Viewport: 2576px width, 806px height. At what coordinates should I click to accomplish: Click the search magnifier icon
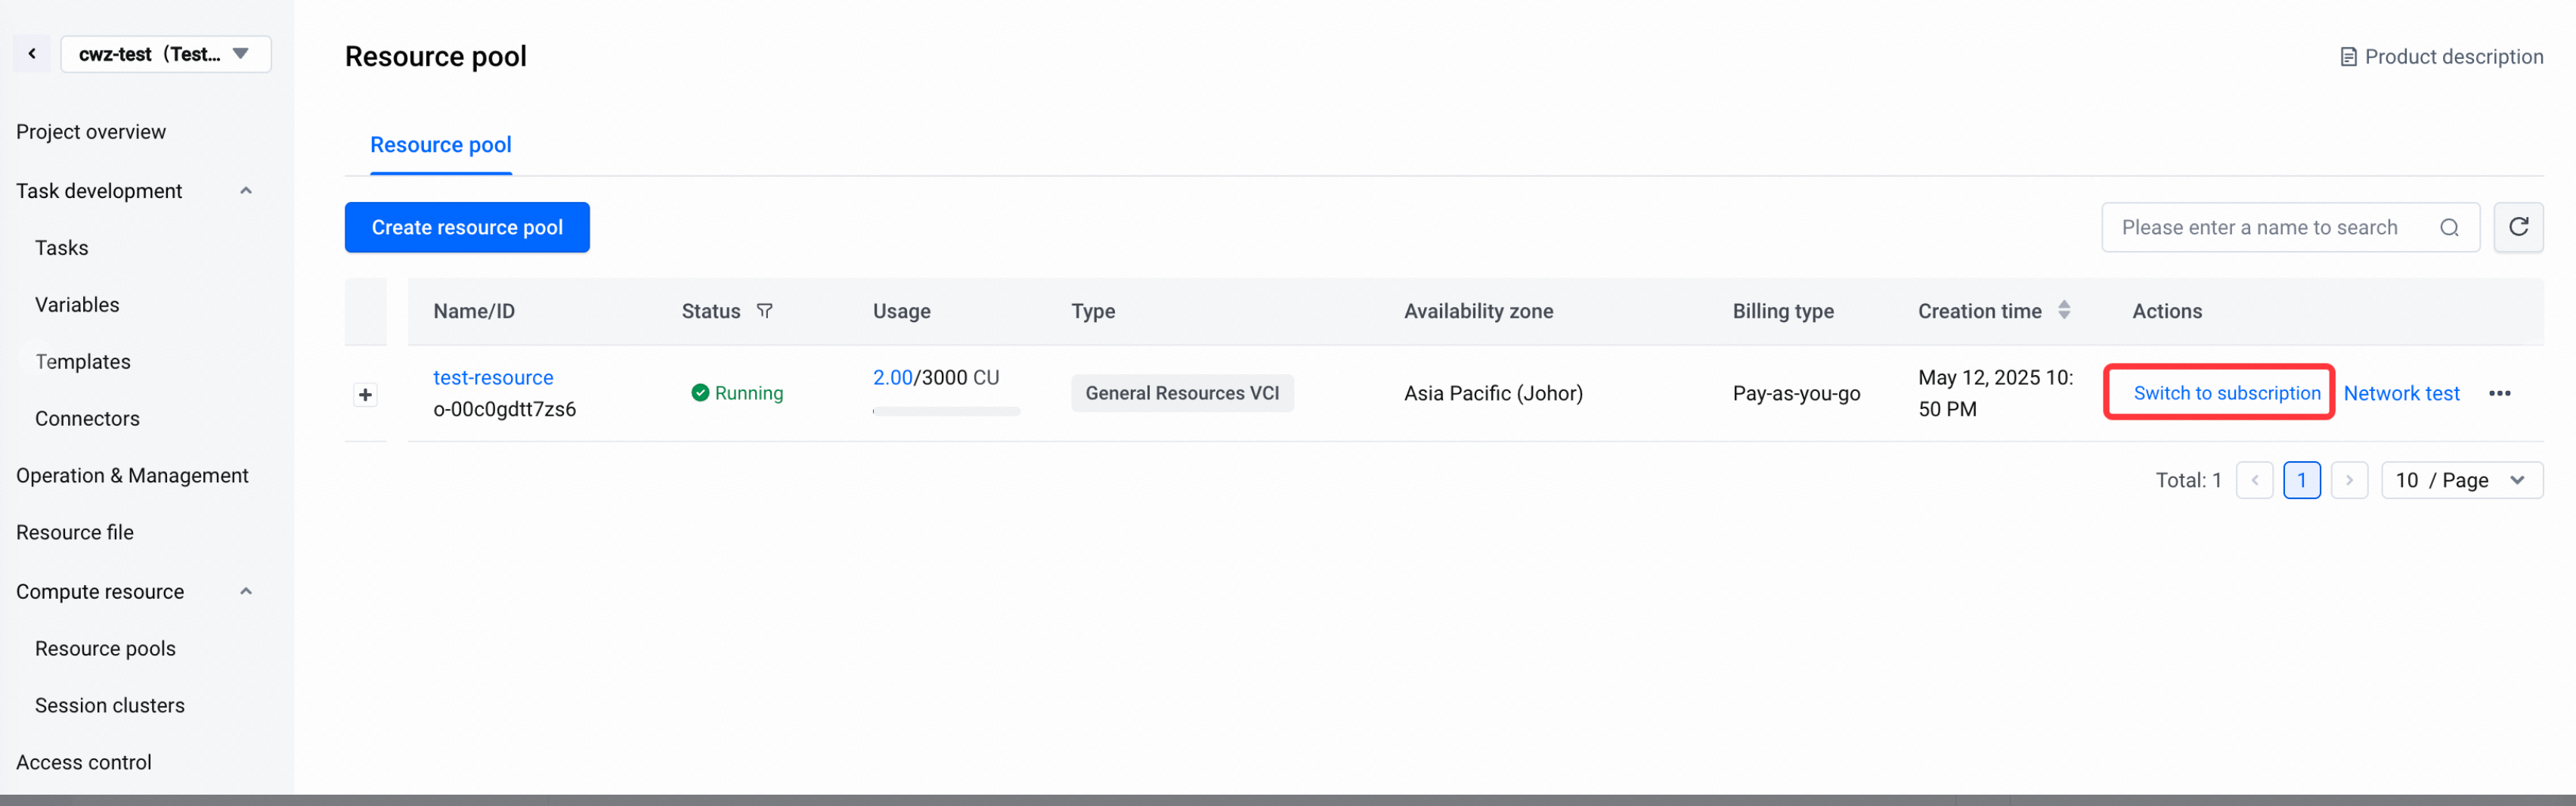(x=2449, y=227)
